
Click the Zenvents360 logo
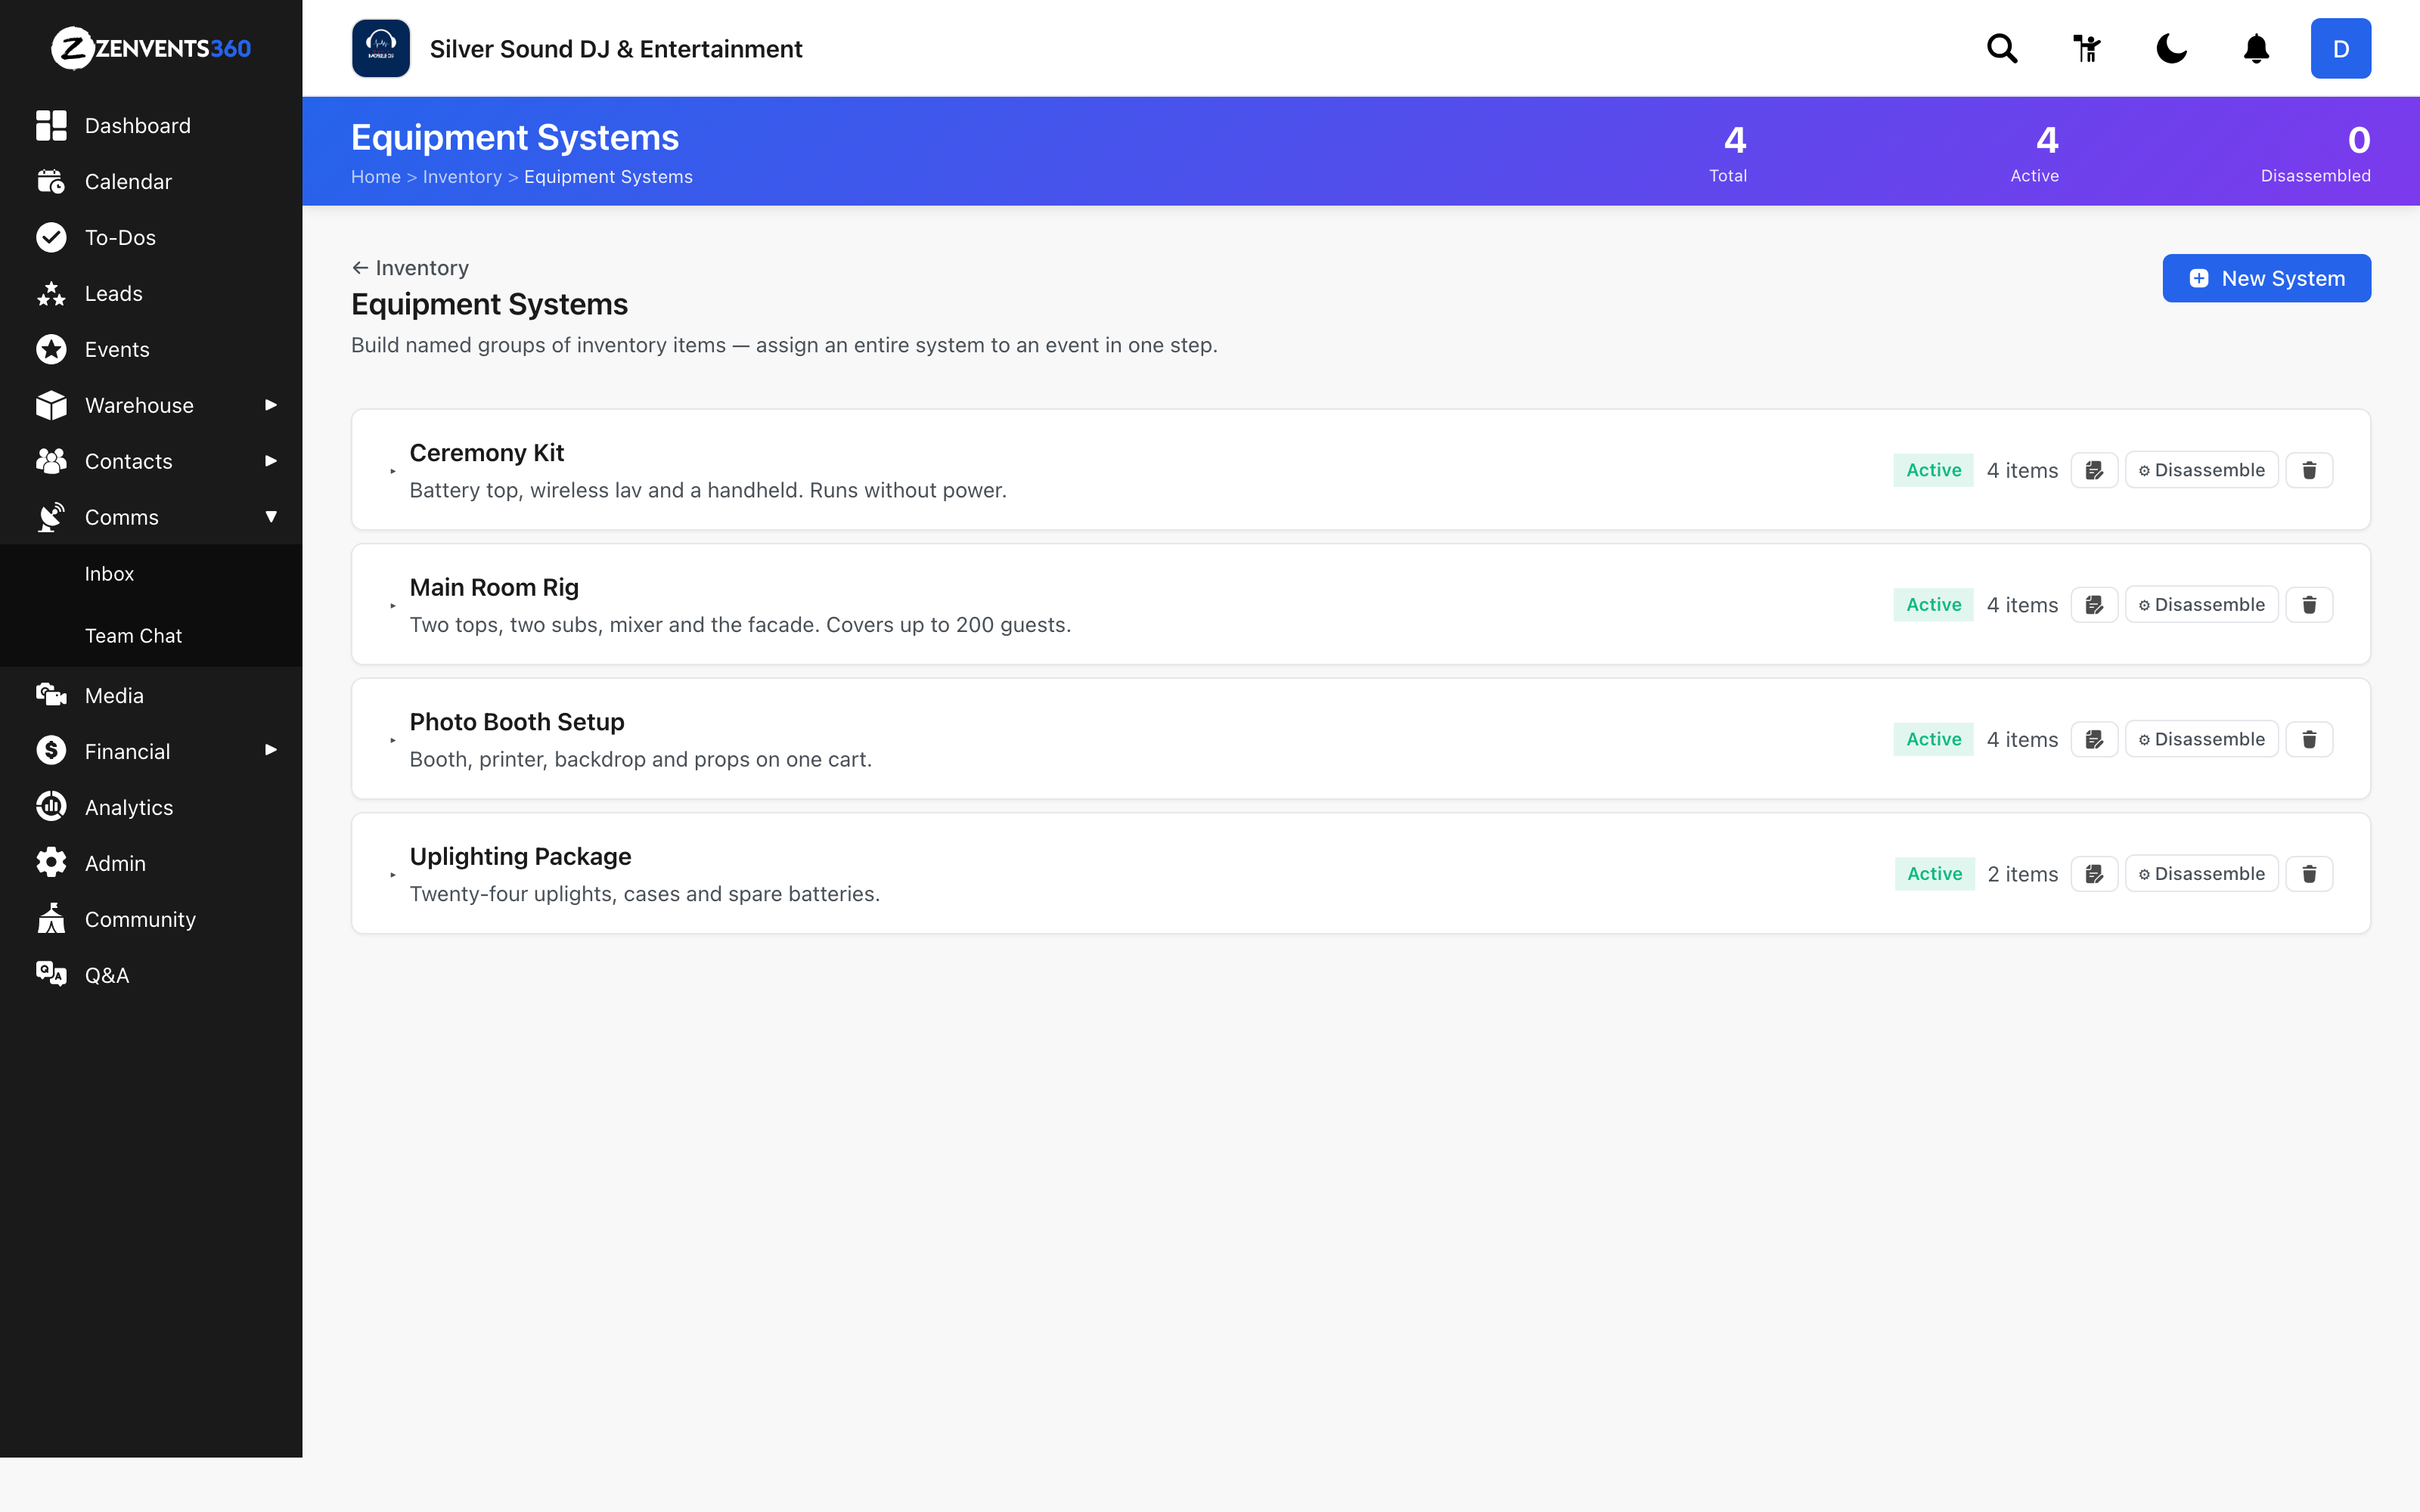point(151,48)
